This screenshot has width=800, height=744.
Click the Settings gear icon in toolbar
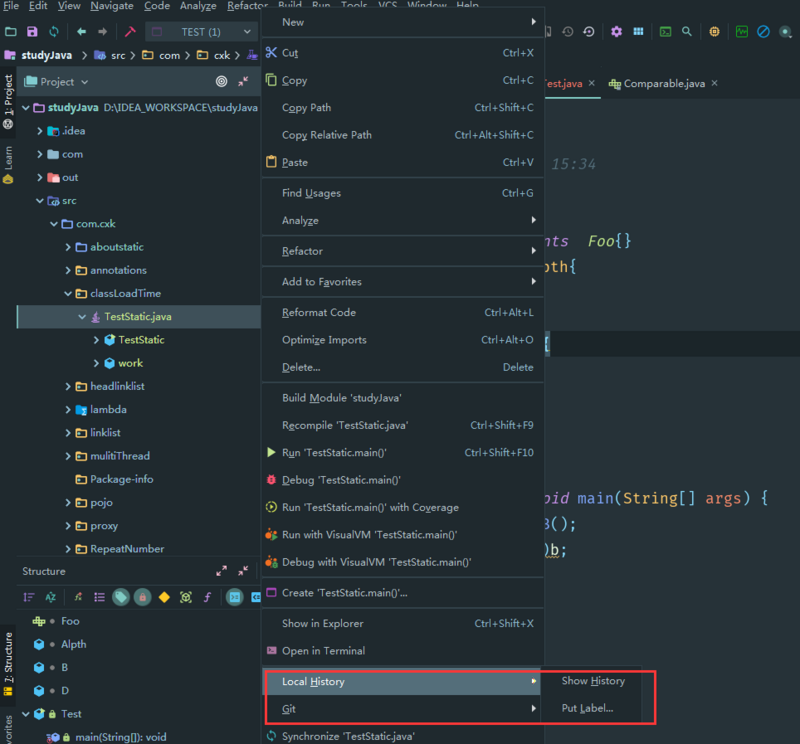click(616, 32)
